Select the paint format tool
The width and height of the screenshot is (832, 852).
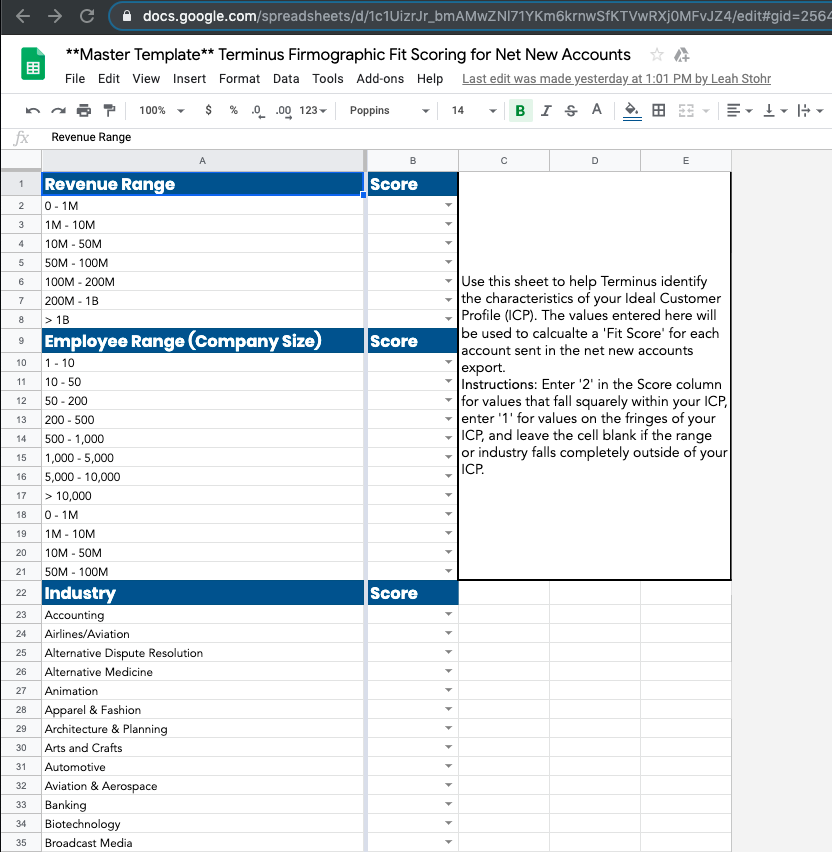coord(109,111)
